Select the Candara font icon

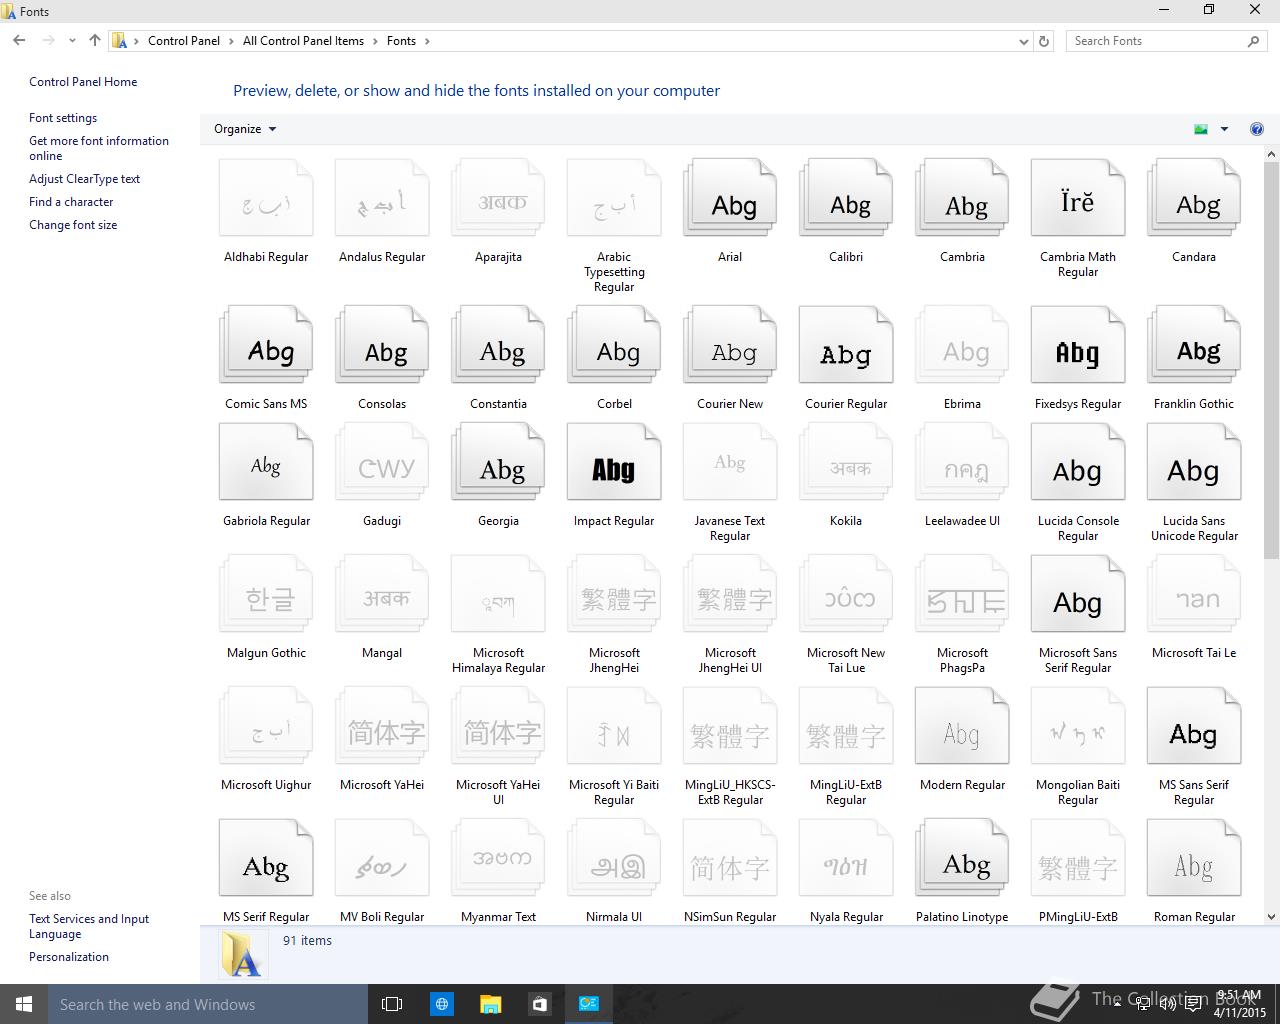[1194, 198]
